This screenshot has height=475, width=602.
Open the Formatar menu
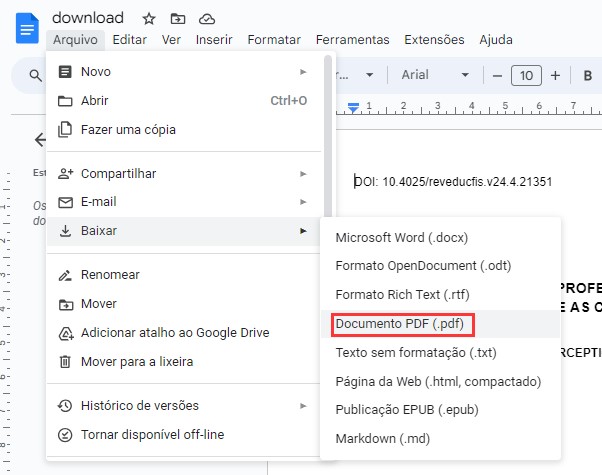coord(274,40)
